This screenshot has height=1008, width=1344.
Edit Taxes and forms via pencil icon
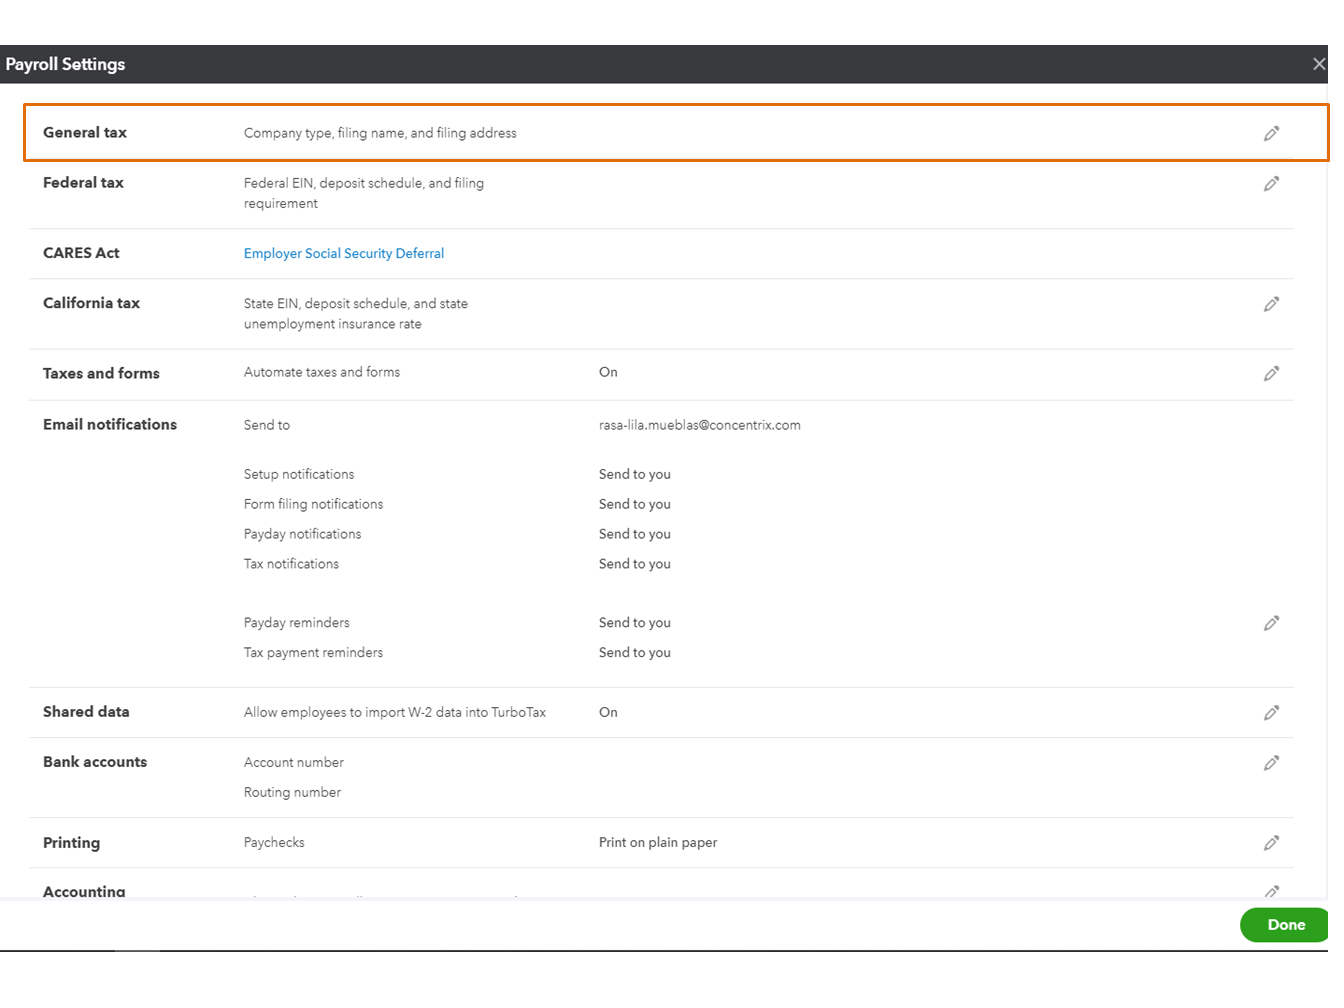[x=1271, y=373]
